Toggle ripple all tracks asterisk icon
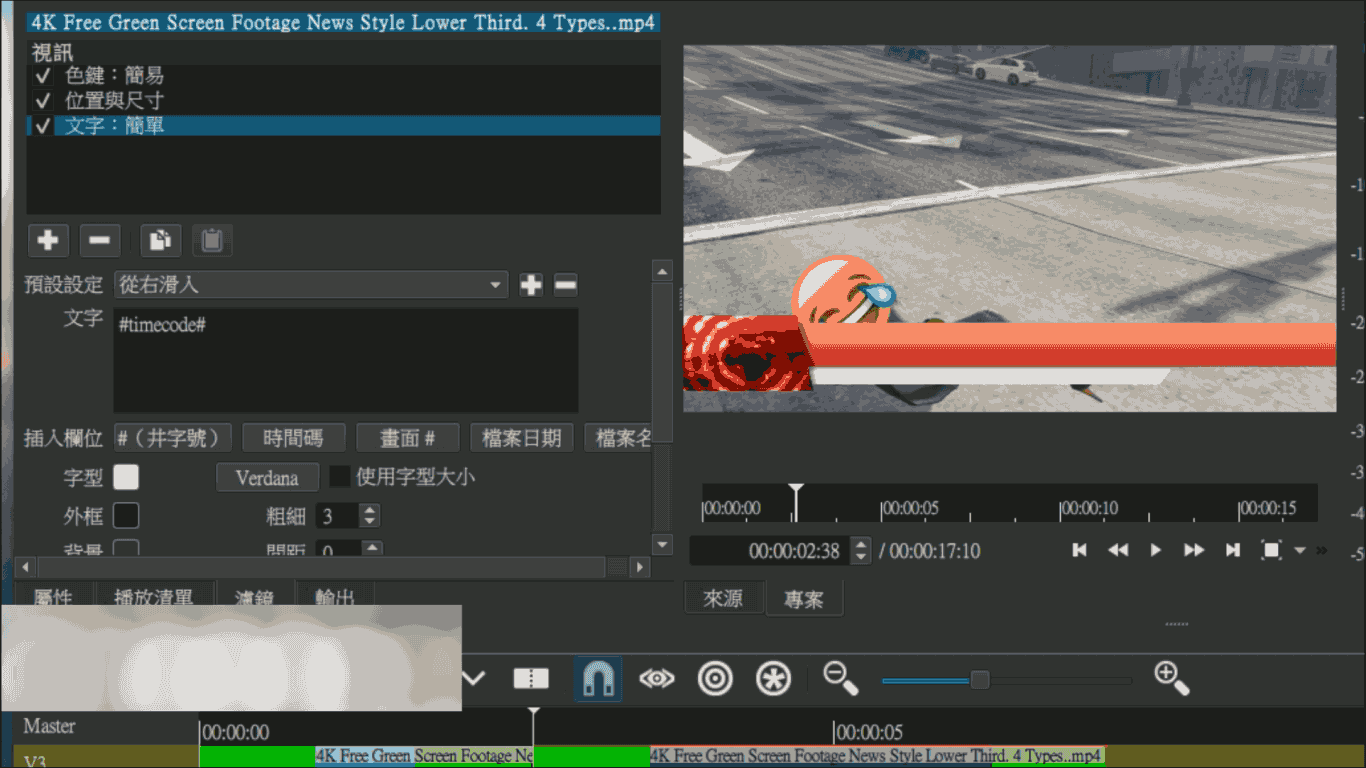 tap(772, 679)
